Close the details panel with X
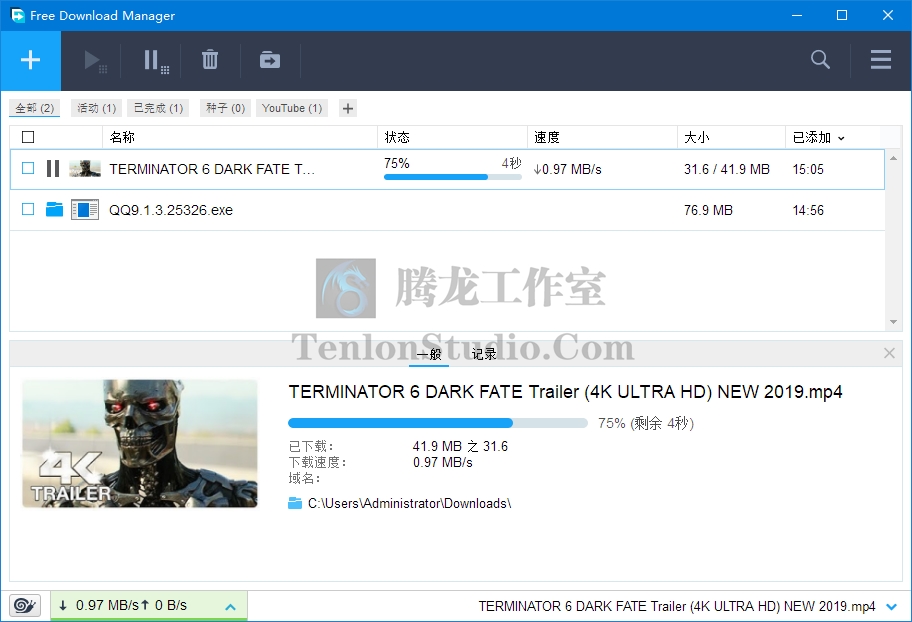 (889, 353)
